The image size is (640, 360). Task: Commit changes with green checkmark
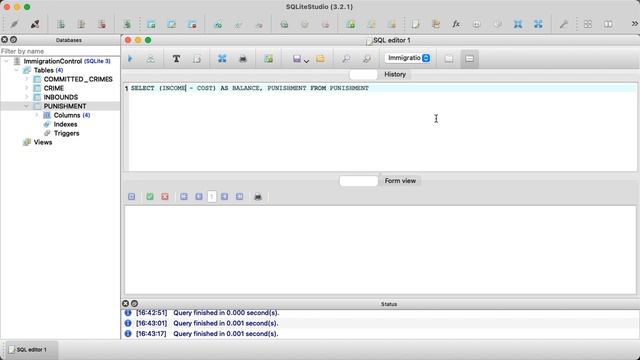pos(150,197)
